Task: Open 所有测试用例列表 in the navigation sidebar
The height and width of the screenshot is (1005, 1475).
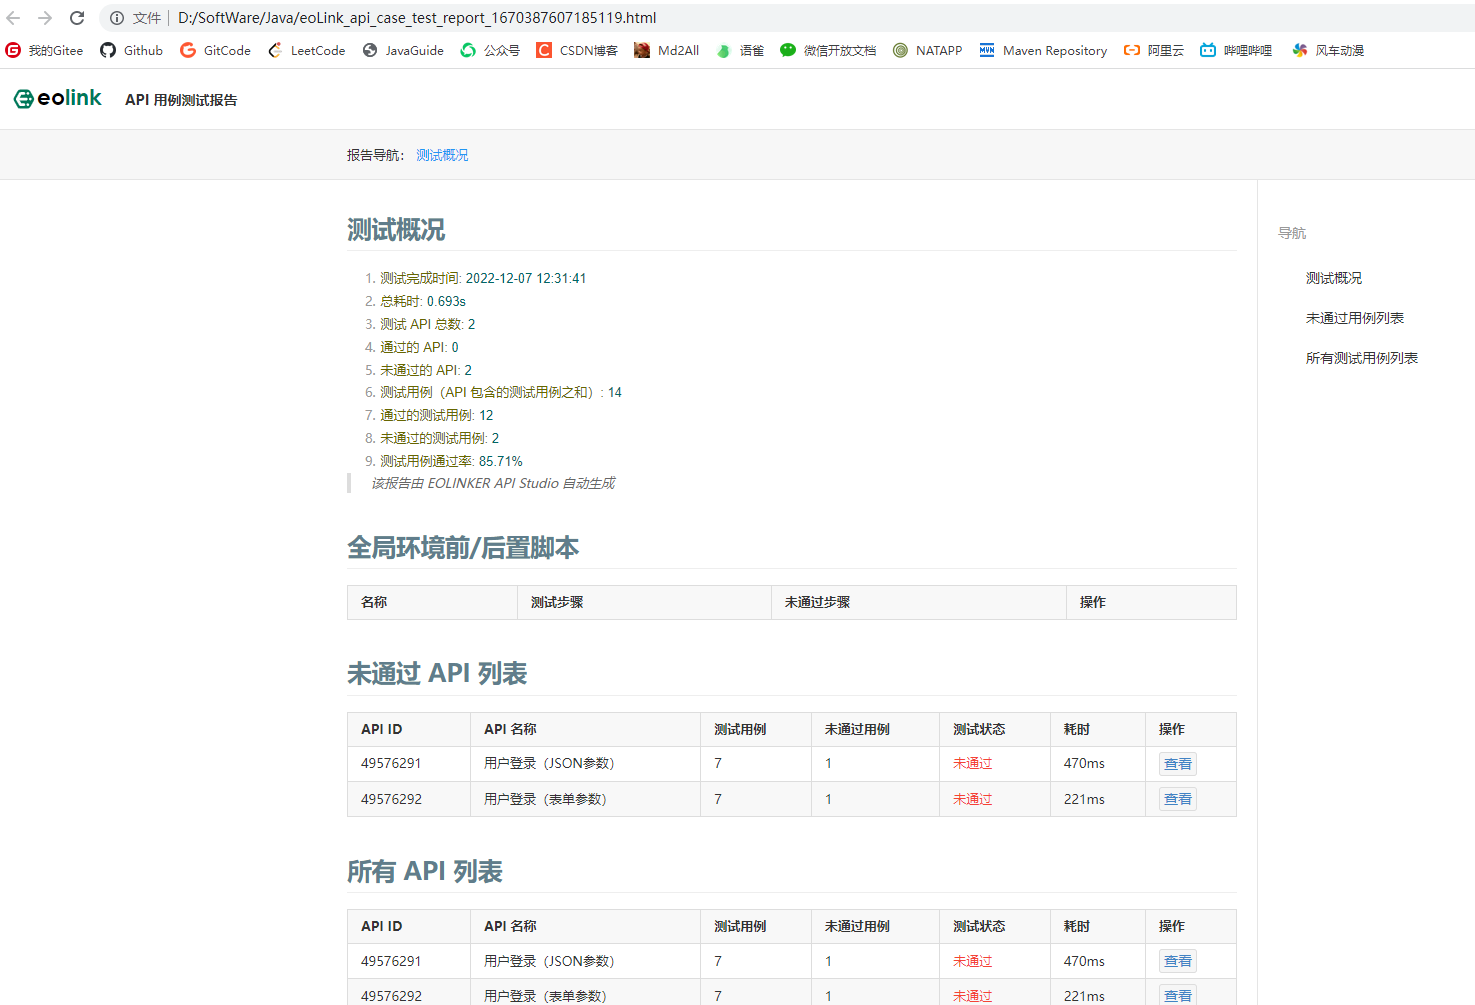Action: pyautogui.click(x=1362, y=357)
